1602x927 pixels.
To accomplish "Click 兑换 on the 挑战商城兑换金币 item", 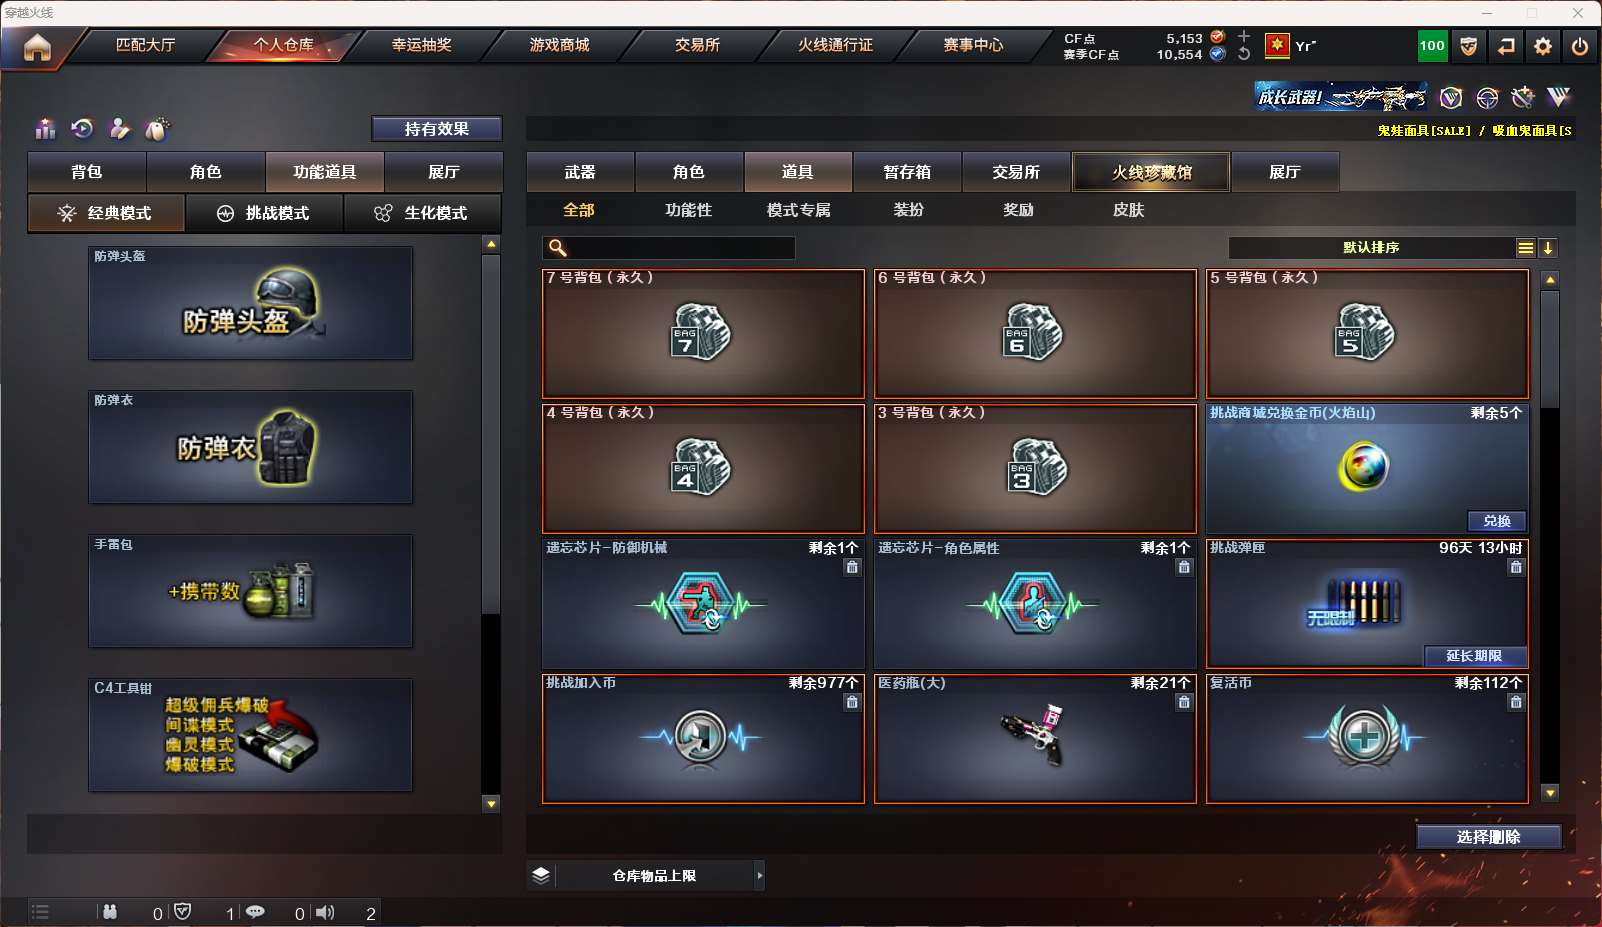I will click(1497, 521).
